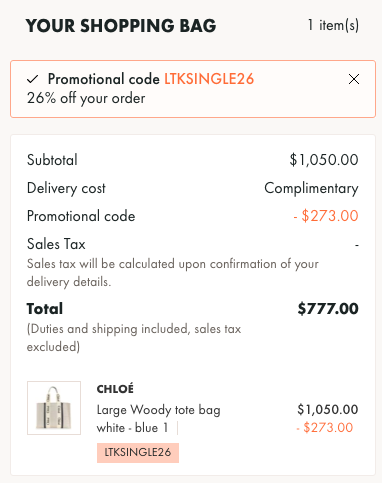Click the Subtotal amount $1,050.00
The width and height of the screenshot is (382, 483).
(x=324, y=160)
